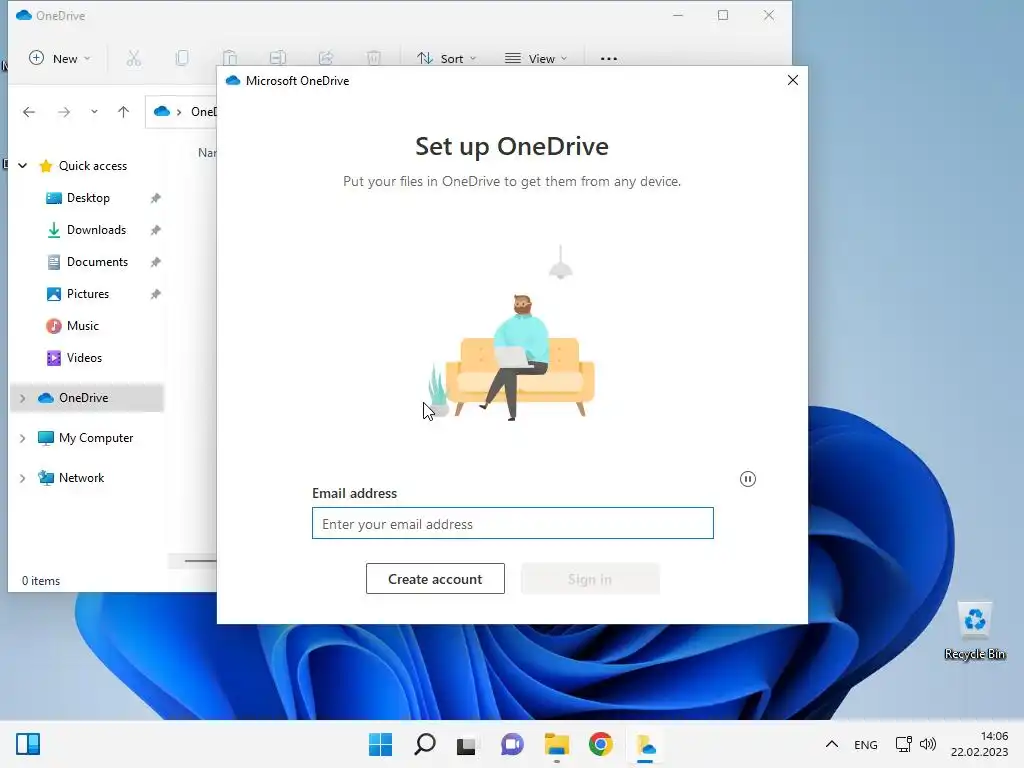Click OneDrive cloud icon in address bar
Viewport: 1024px width, 768px height.
coord(162,112)
